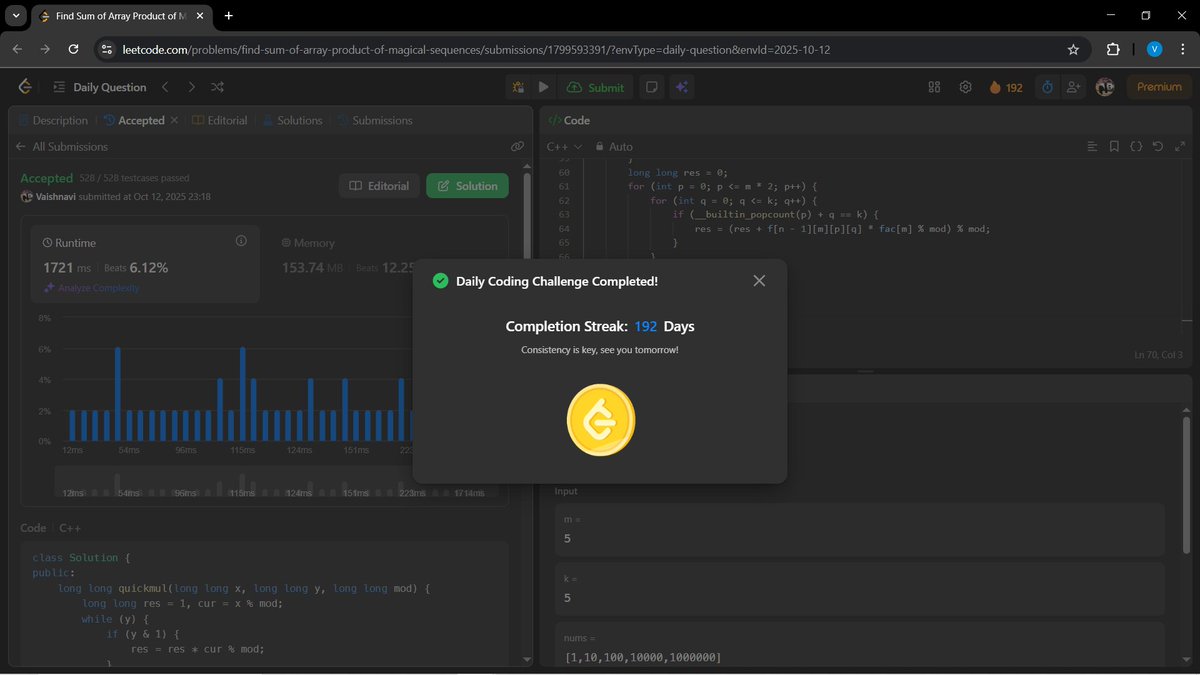Expand editor with fullscreen arrows icon

1181,146
